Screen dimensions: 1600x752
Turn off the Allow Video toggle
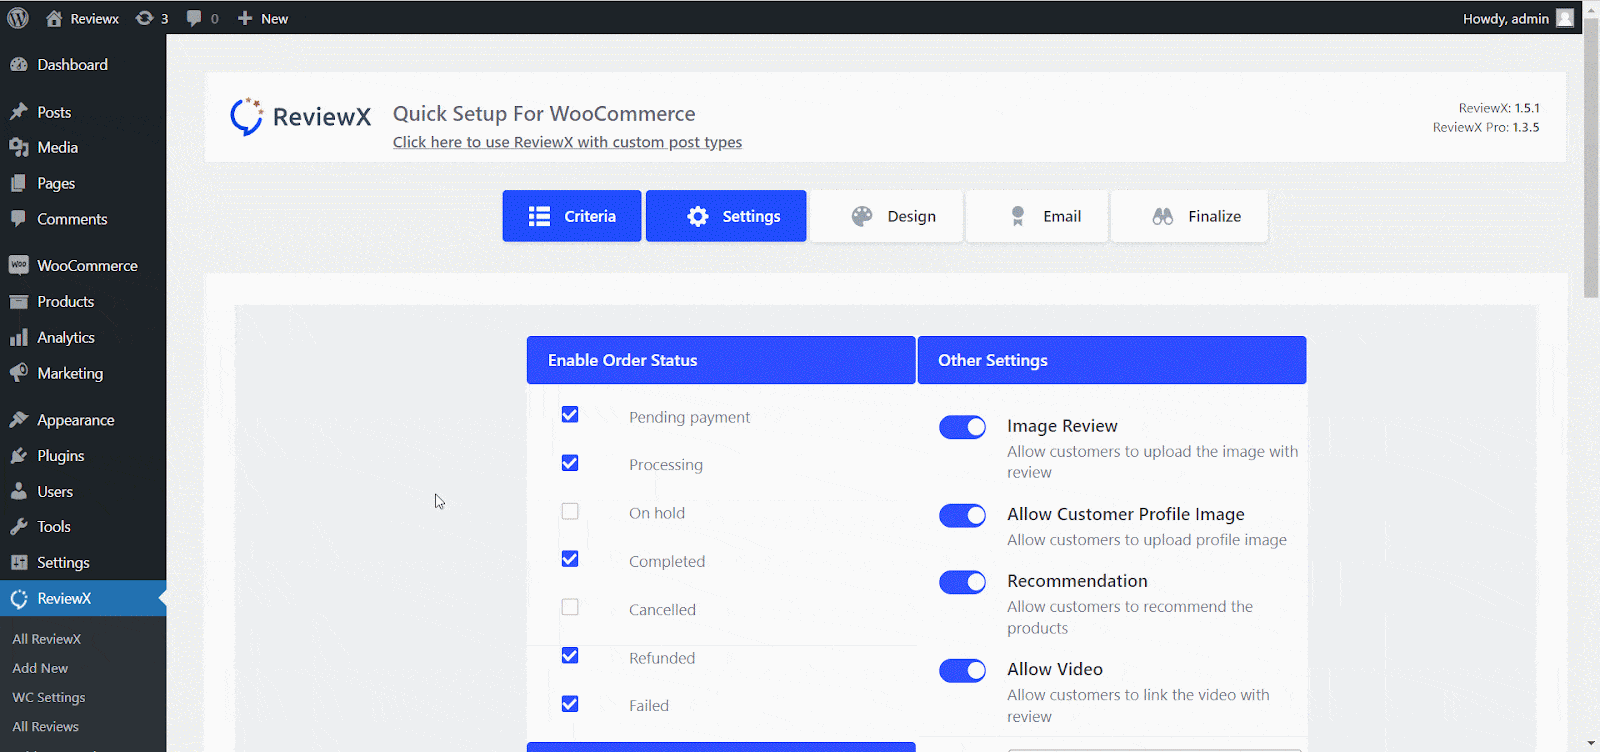point(962,670)
